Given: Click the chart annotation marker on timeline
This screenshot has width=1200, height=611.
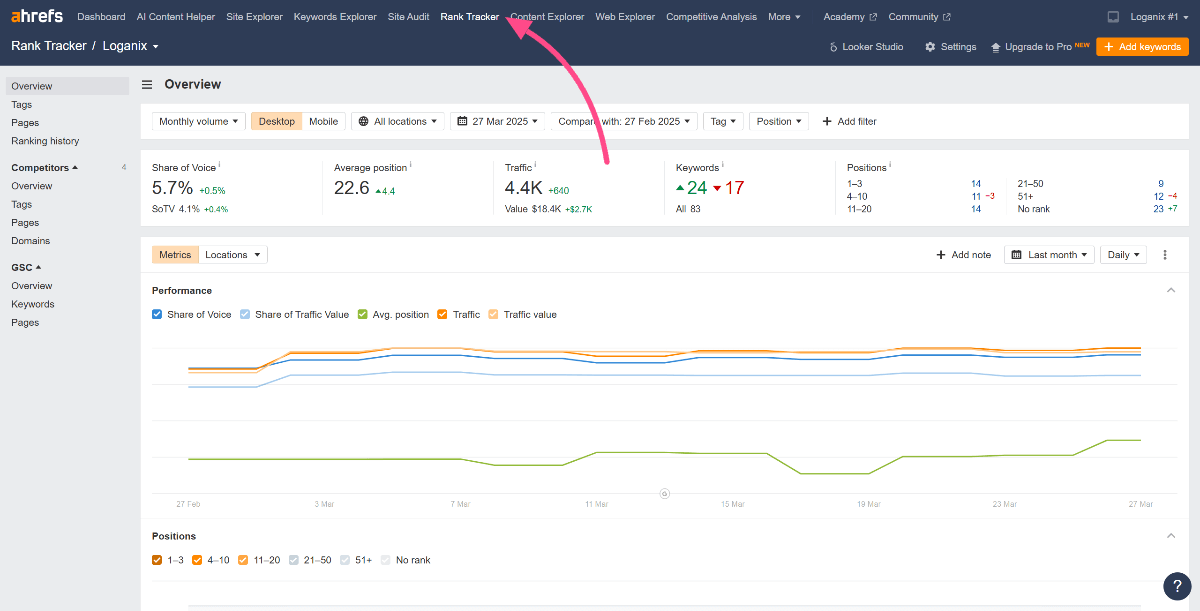Looking at the screenshot, I should pyautogui.click(x=664, y=493).
